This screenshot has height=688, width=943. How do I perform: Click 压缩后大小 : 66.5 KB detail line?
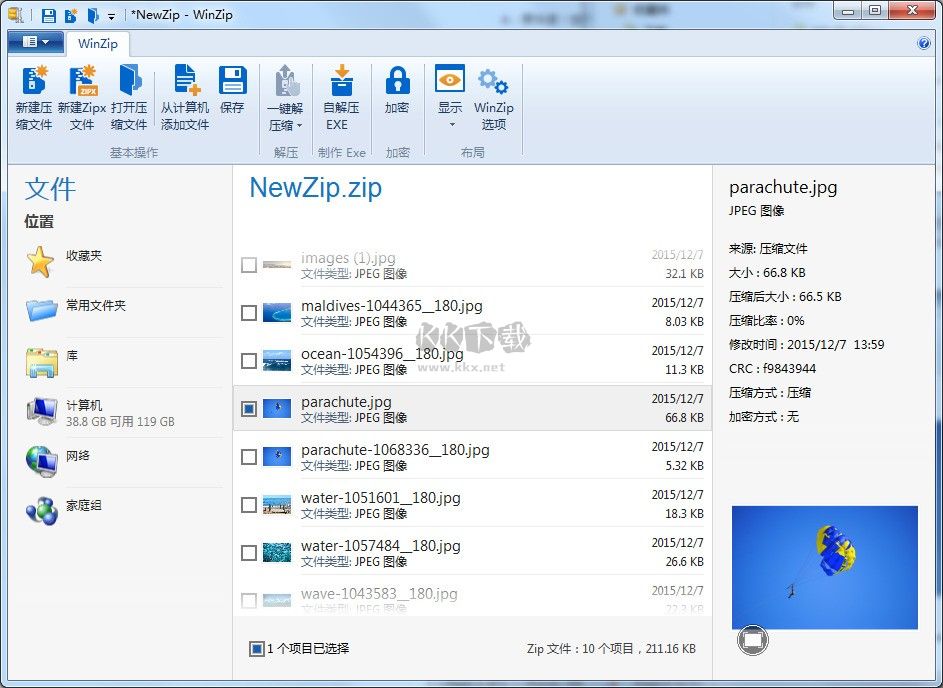(785, 296)
